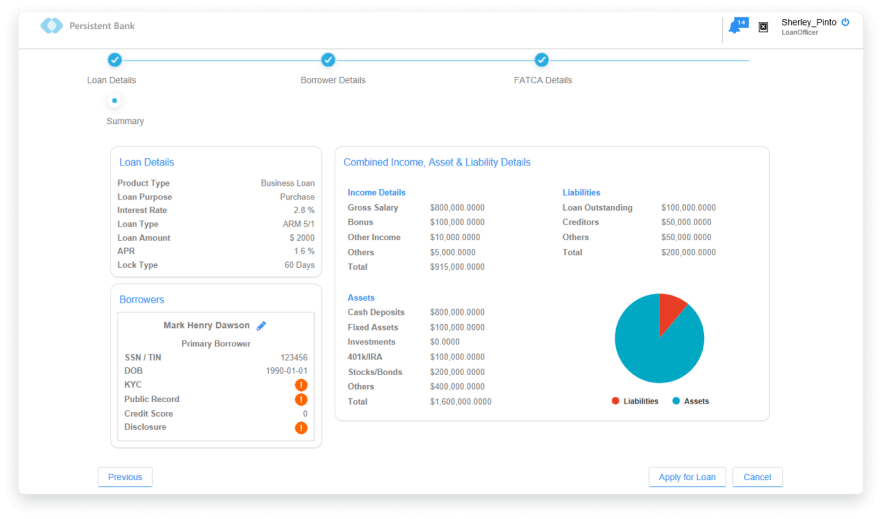Select the FATCA Details step circle
The width and height of the screenshot is (882, 519).
point(541,60)
